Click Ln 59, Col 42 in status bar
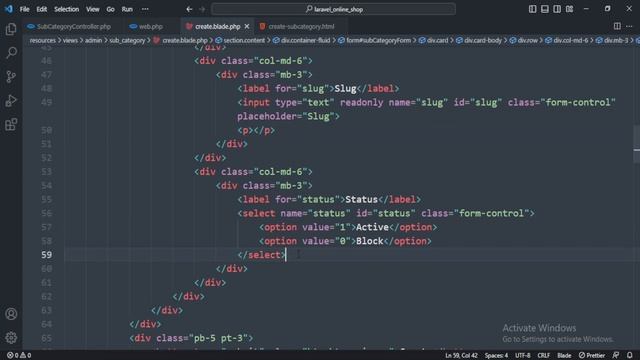Screen dimensions: 640x360 pos(461,355)
